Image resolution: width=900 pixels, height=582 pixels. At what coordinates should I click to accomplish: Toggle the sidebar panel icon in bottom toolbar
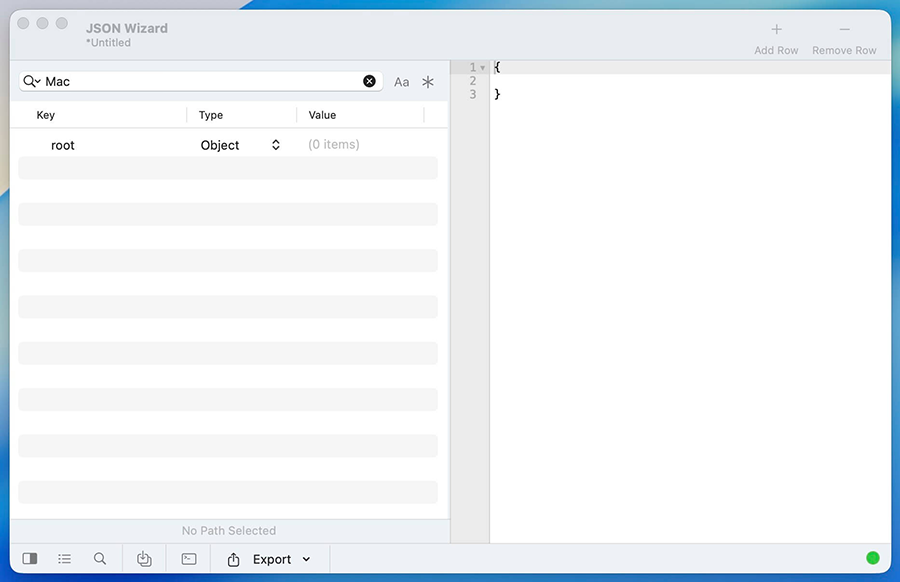pos(30,559)
